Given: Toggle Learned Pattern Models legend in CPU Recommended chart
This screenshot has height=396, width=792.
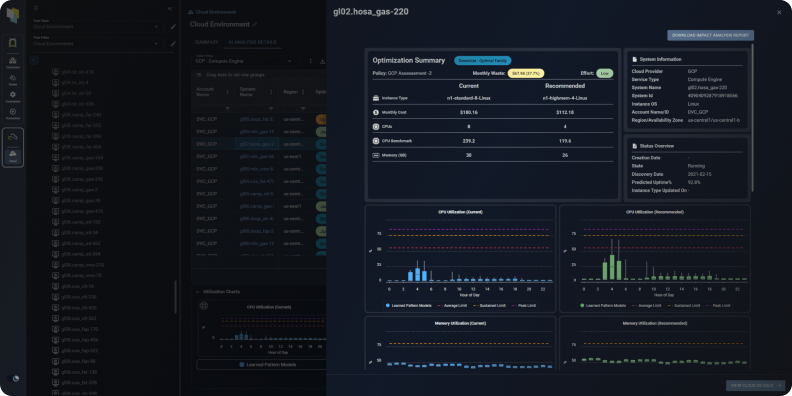Looking at the screenshot, I should point(603,306).
